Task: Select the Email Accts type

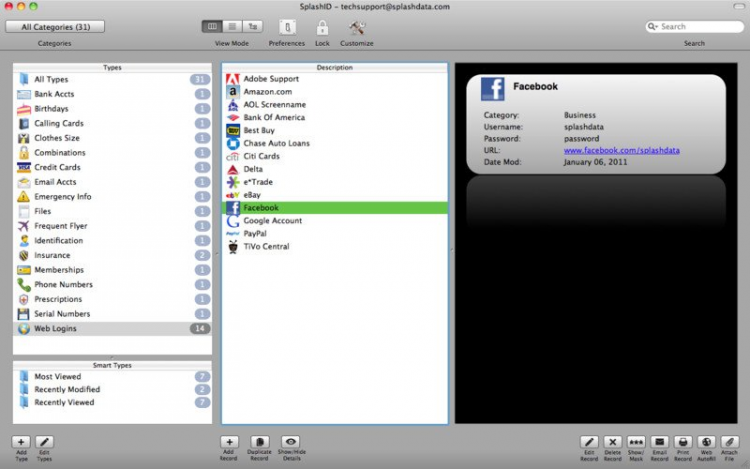Action: pyautogui.click(x=112, y=182)
